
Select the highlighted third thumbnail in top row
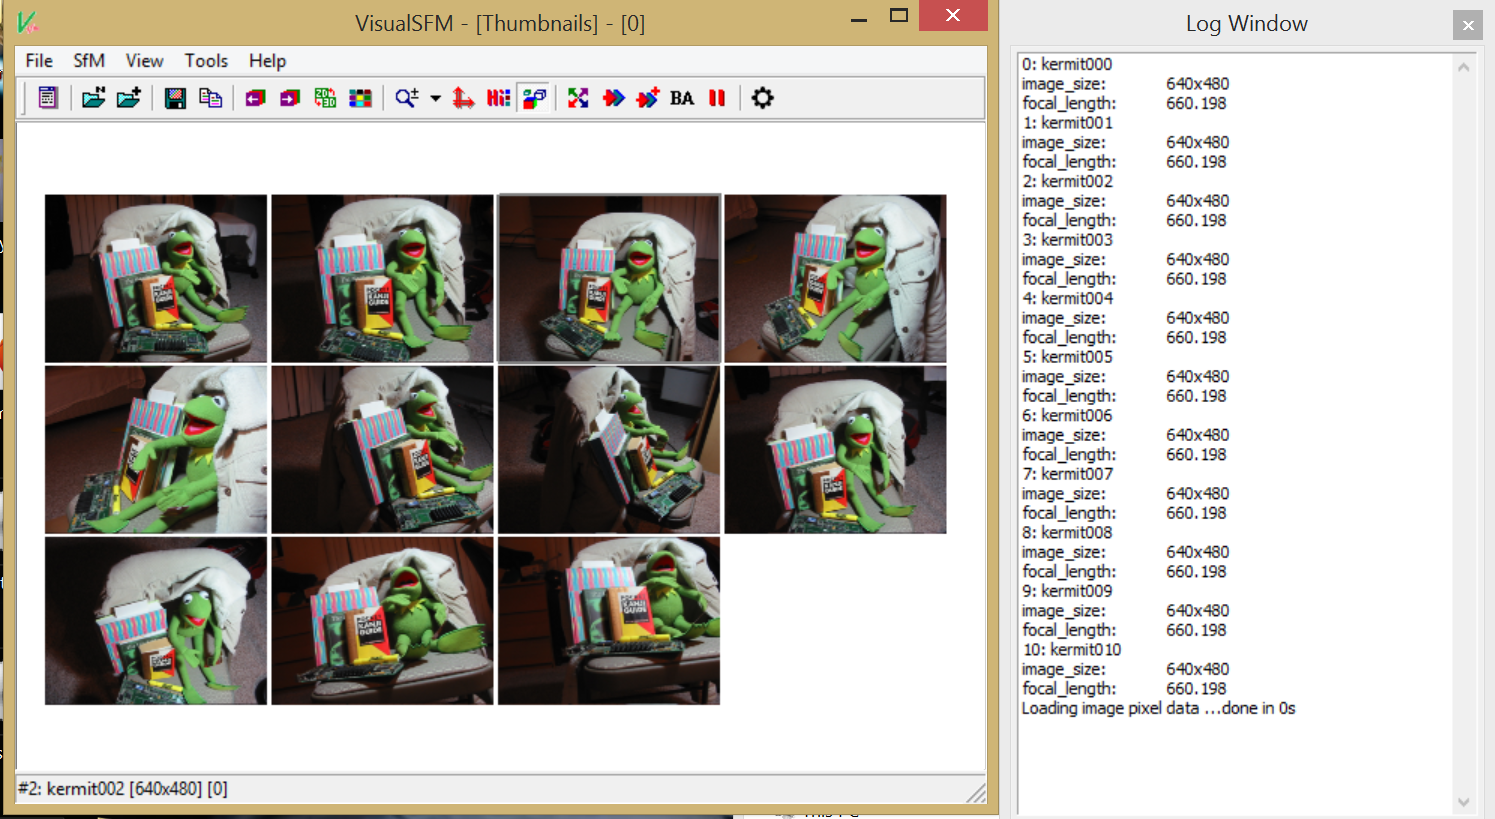click(x=609, y=278)
